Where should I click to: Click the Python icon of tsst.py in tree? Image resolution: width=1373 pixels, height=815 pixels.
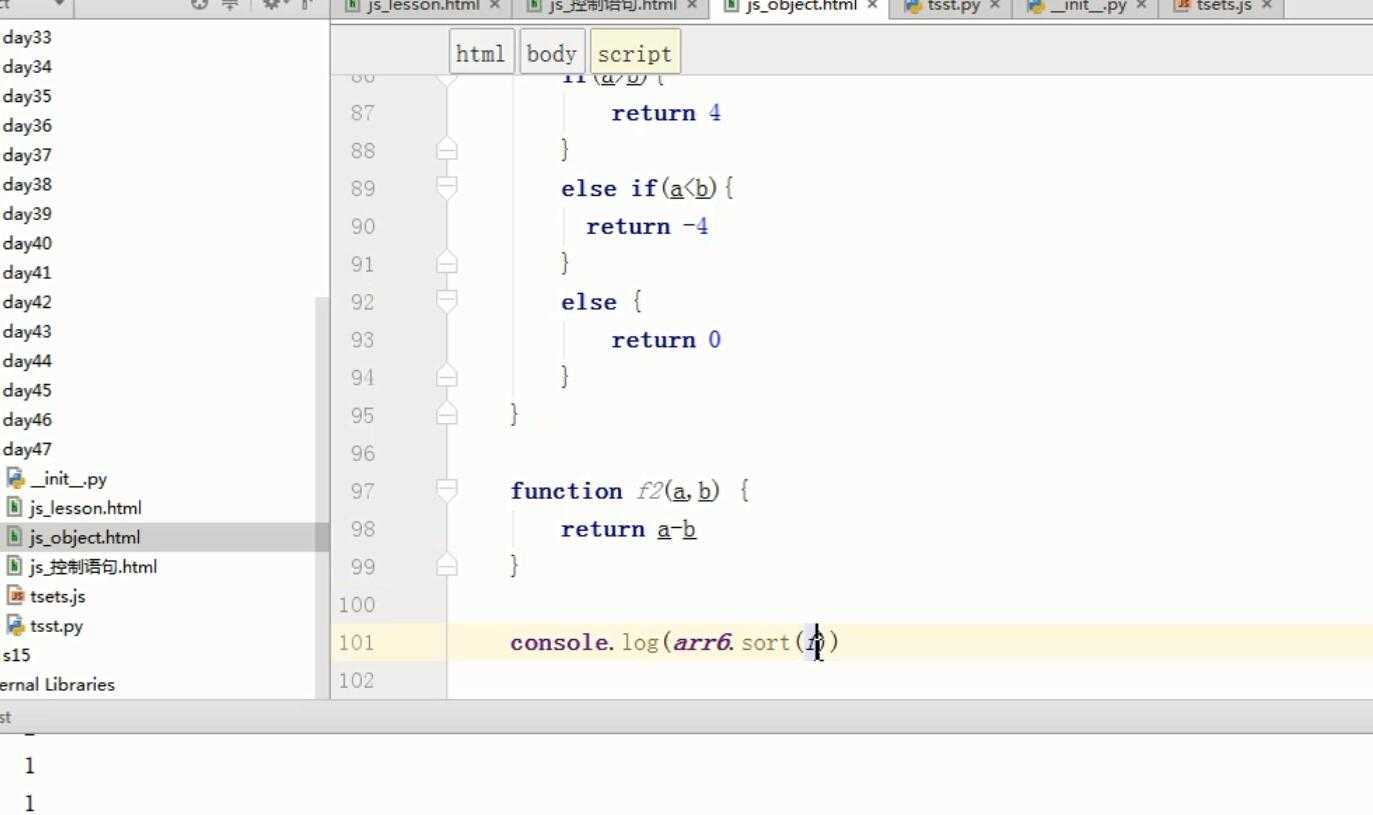pos(15,625)
